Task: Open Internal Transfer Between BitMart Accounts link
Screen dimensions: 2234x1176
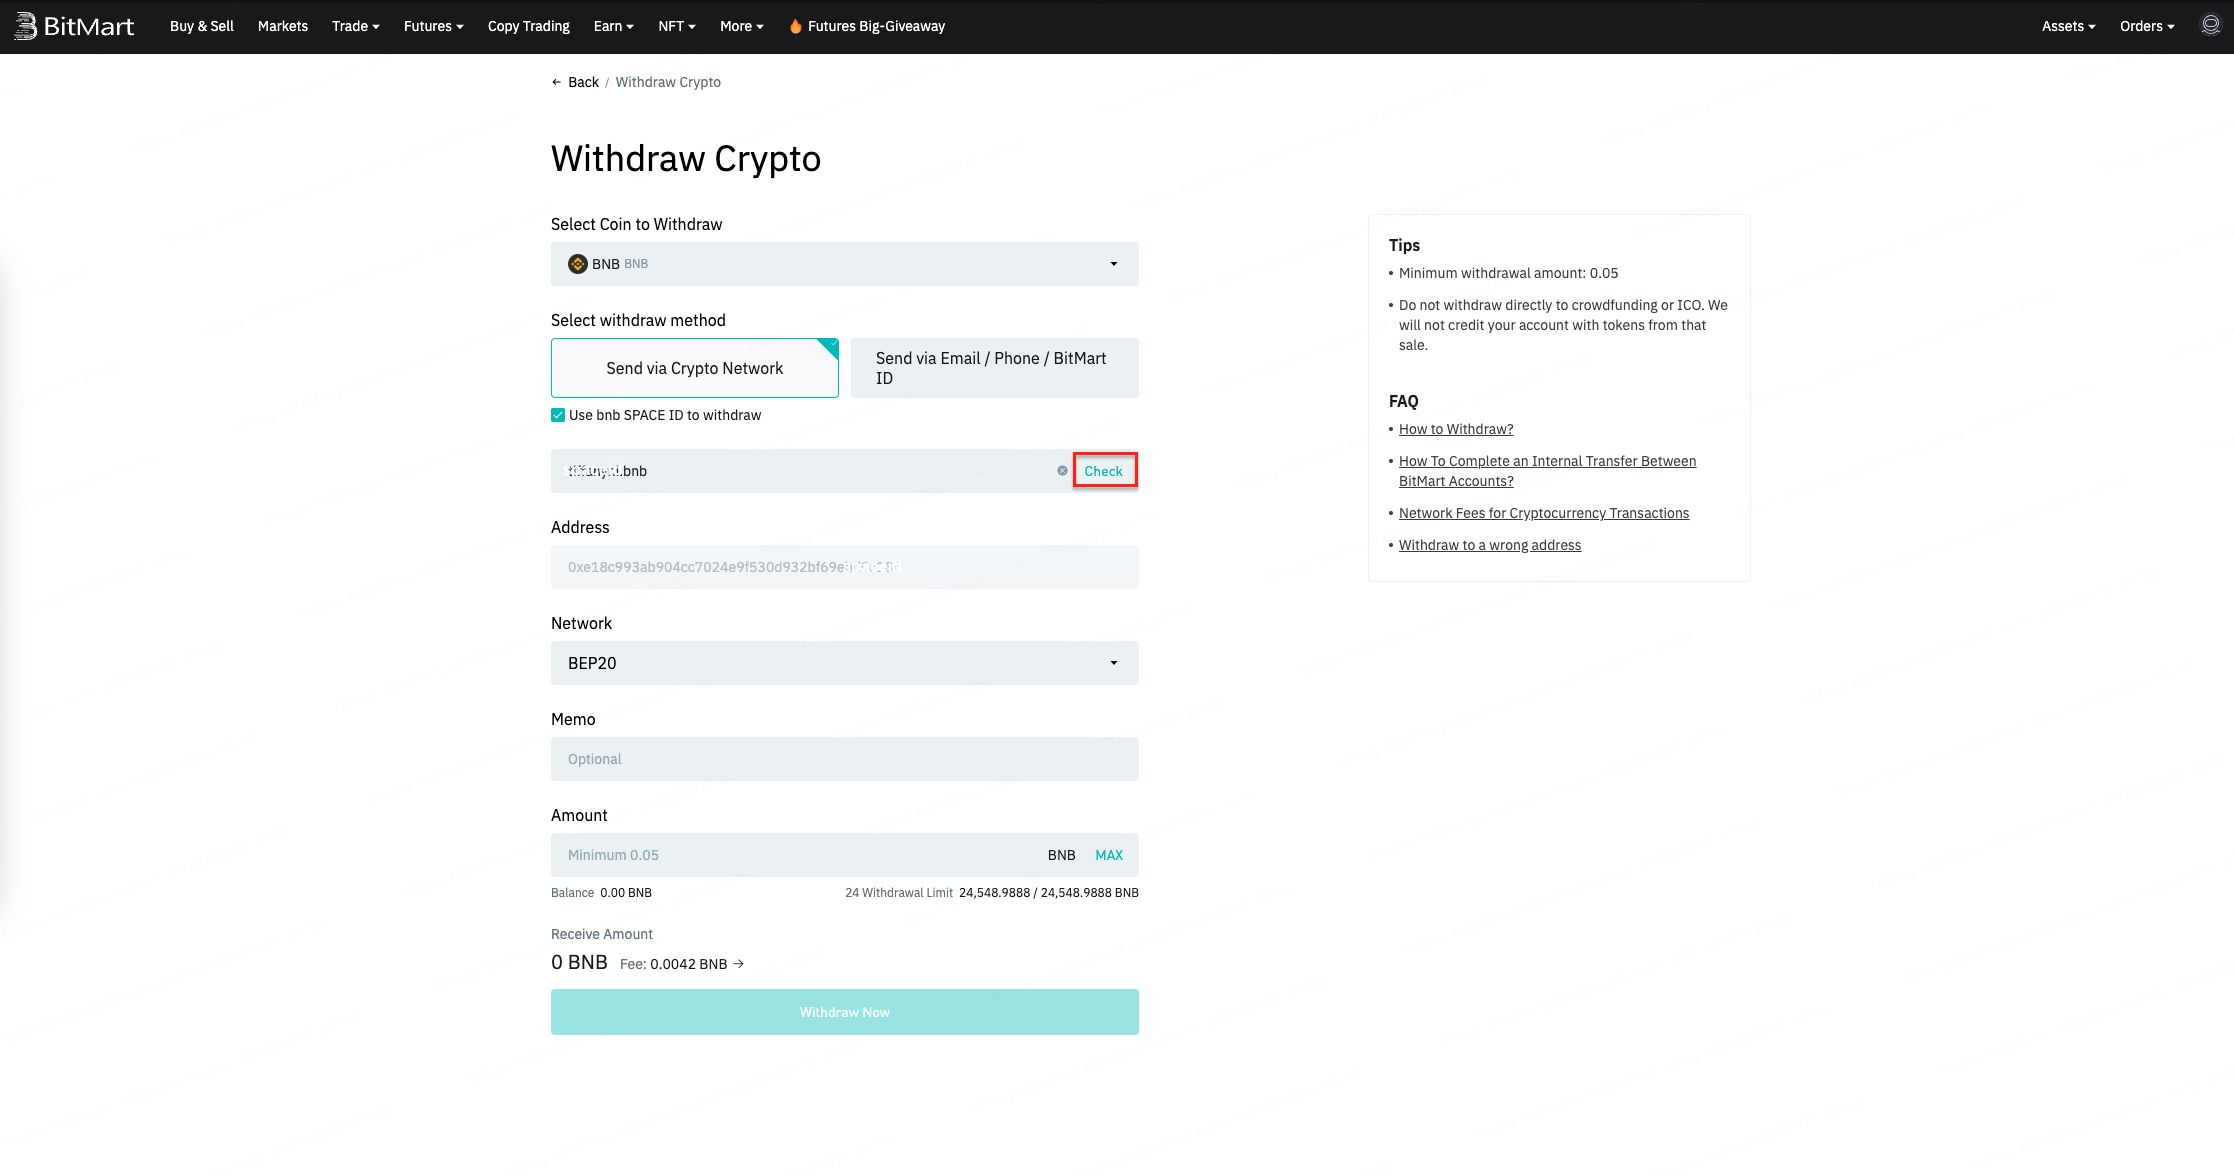Action: (1547, 471)
